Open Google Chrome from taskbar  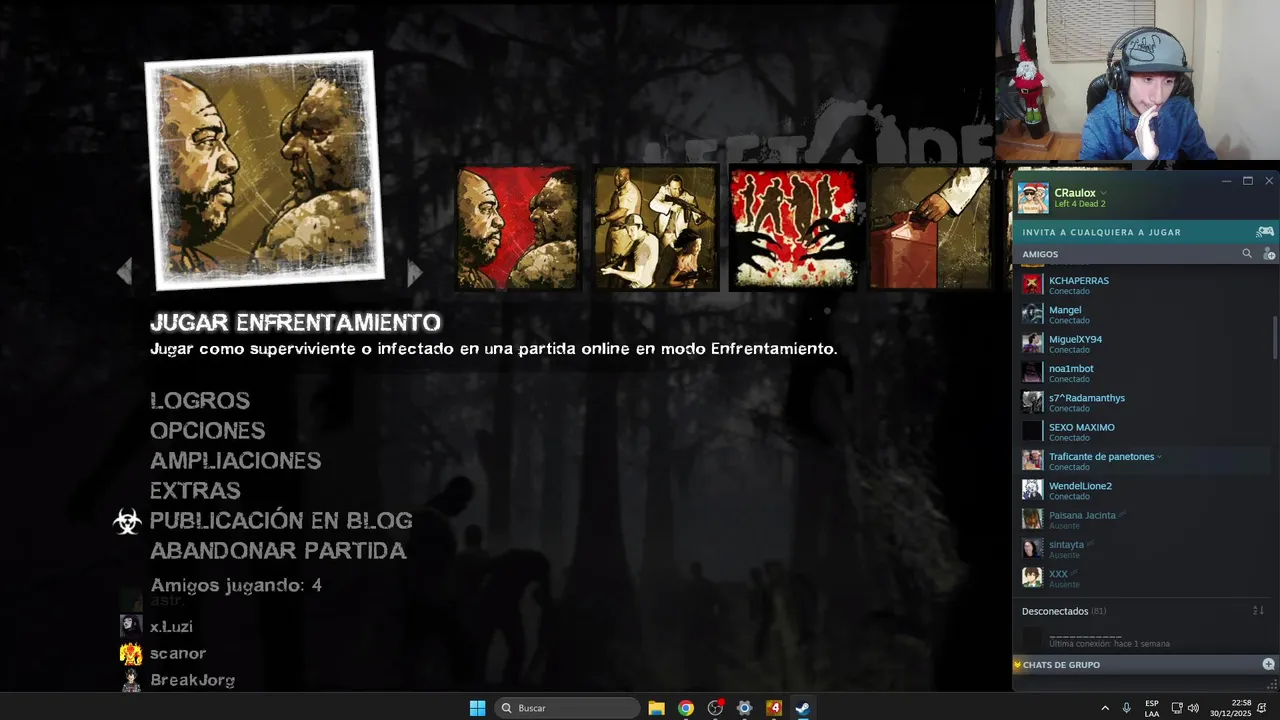(x=686, y=708)
